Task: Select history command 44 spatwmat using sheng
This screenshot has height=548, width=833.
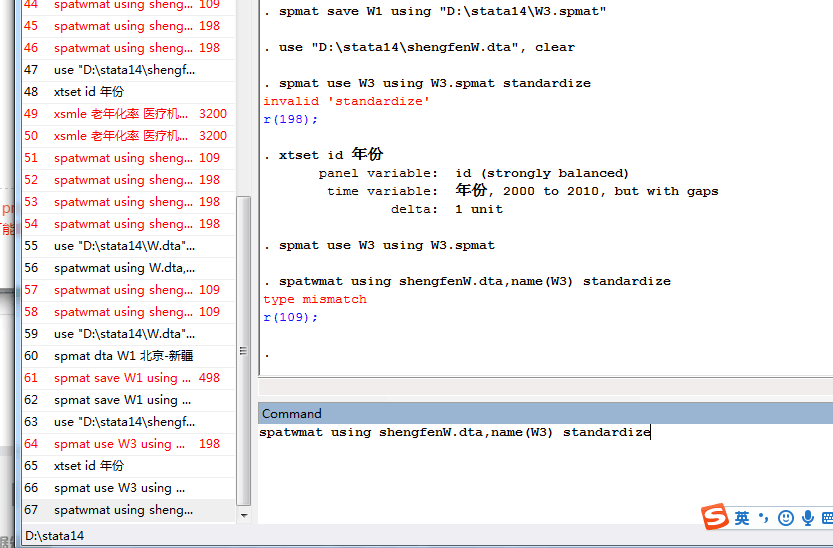Action: 129,5
